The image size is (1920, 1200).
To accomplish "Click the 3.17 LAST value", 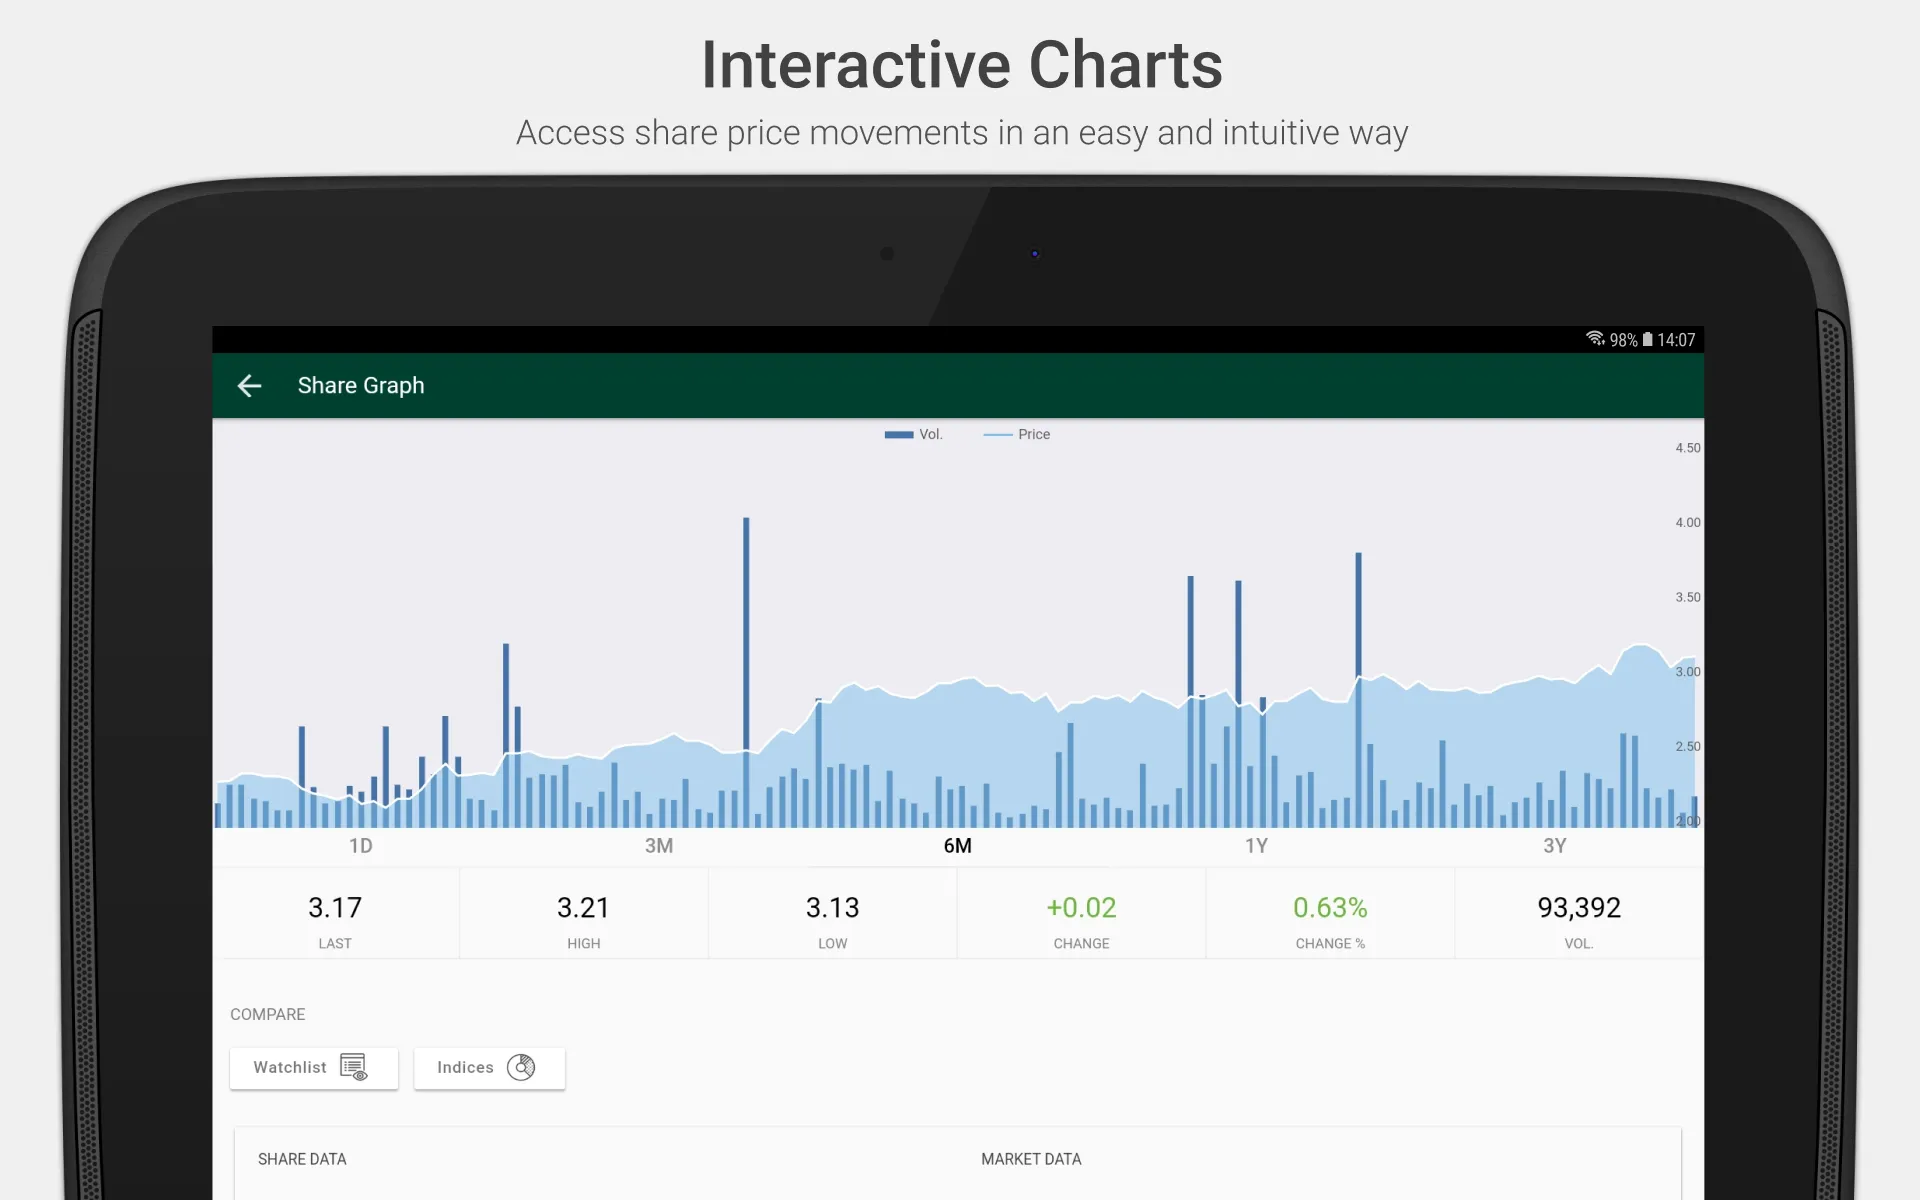I will tap(335, 908).
